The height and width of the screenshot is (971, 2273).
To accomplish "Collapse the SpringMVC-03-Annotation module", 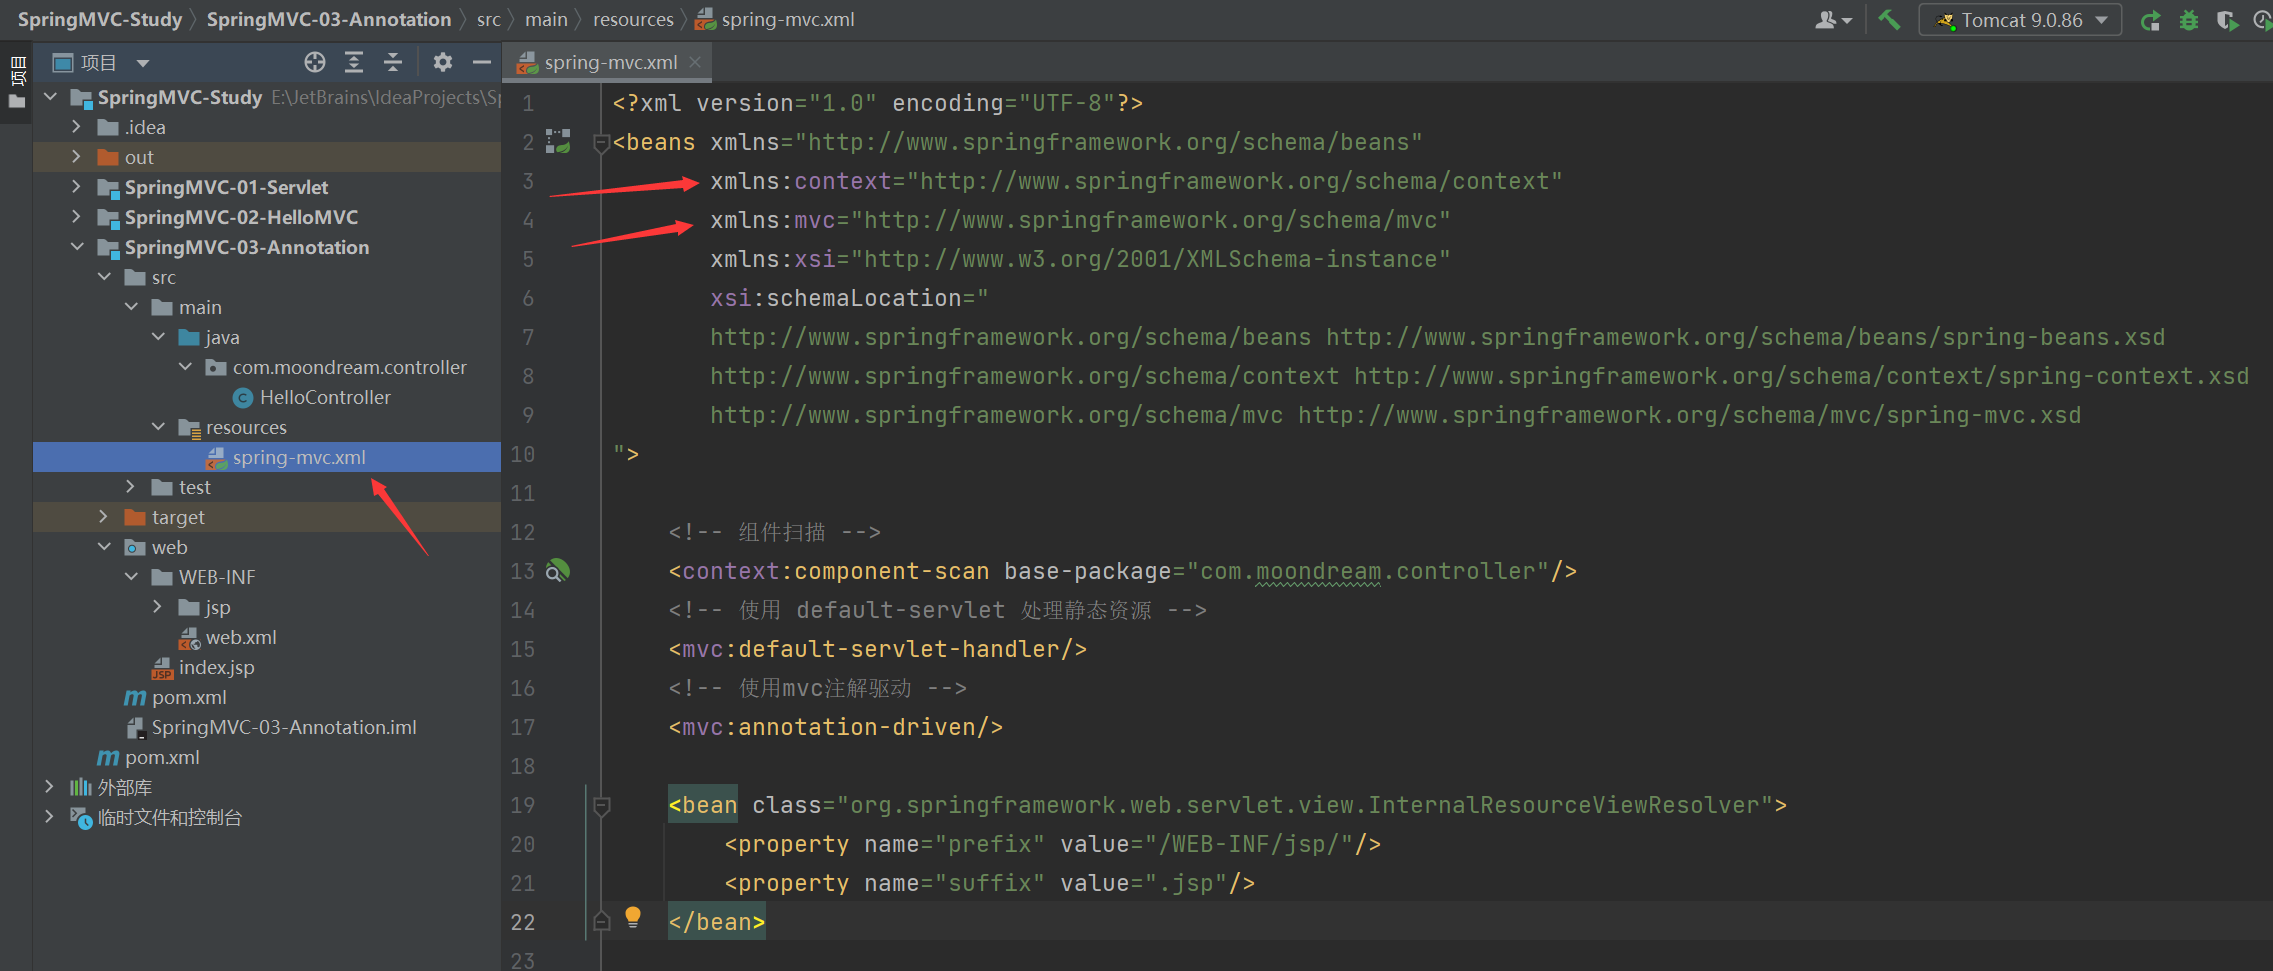I will coord(77,247).
